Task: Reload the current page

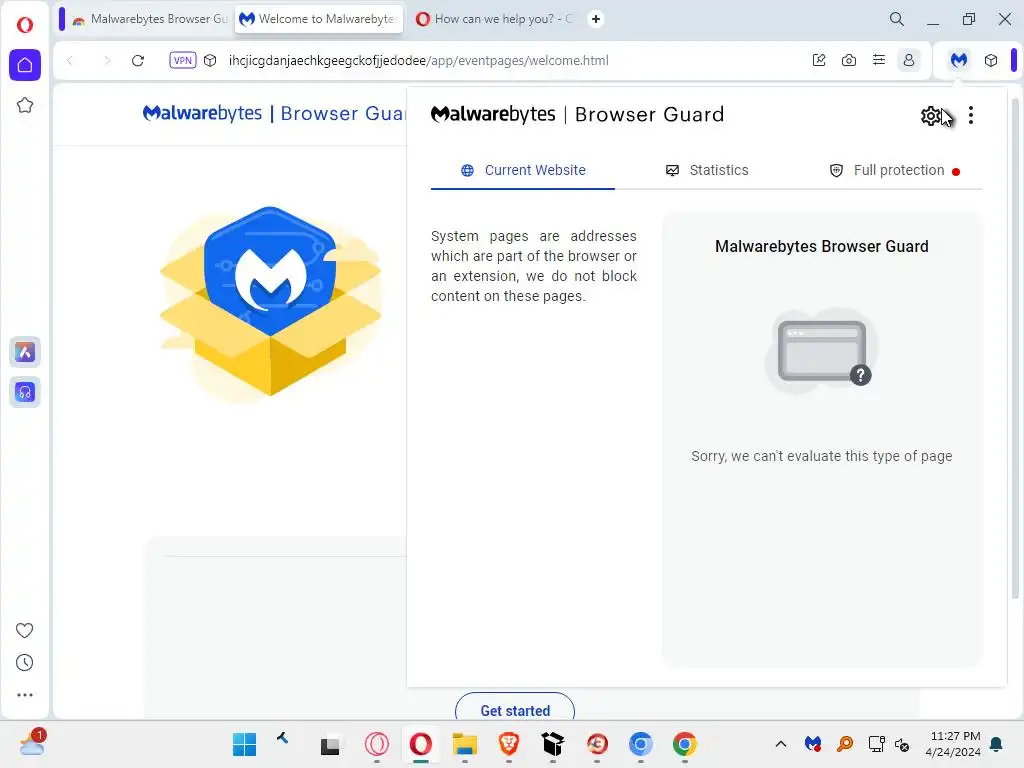Action: point(138,60)
